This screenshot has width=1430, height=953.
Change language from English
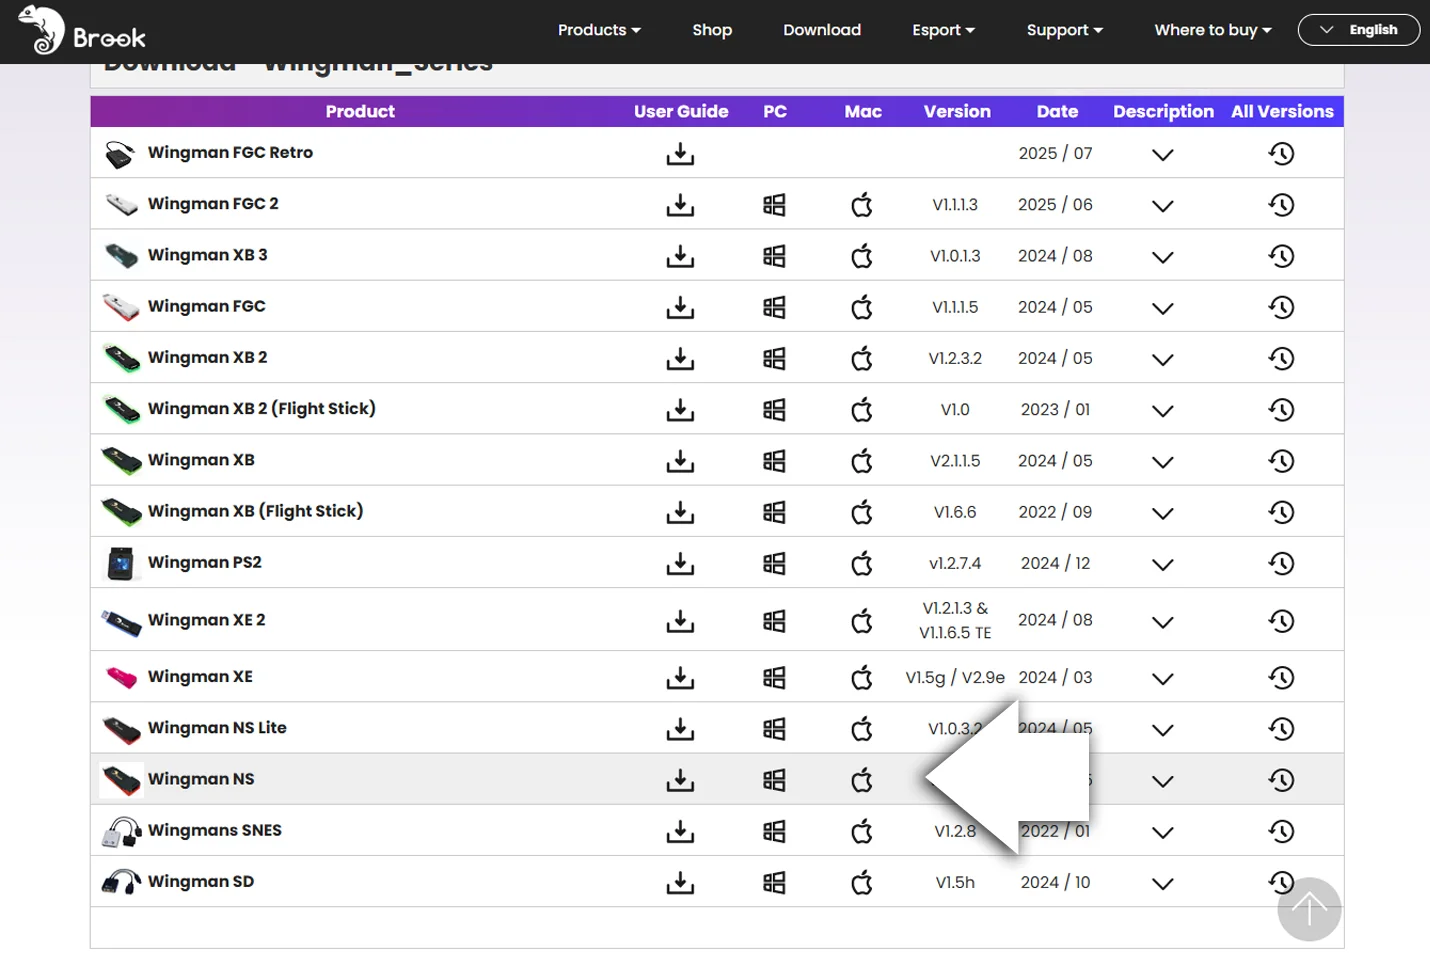(x=1359, y=30)
